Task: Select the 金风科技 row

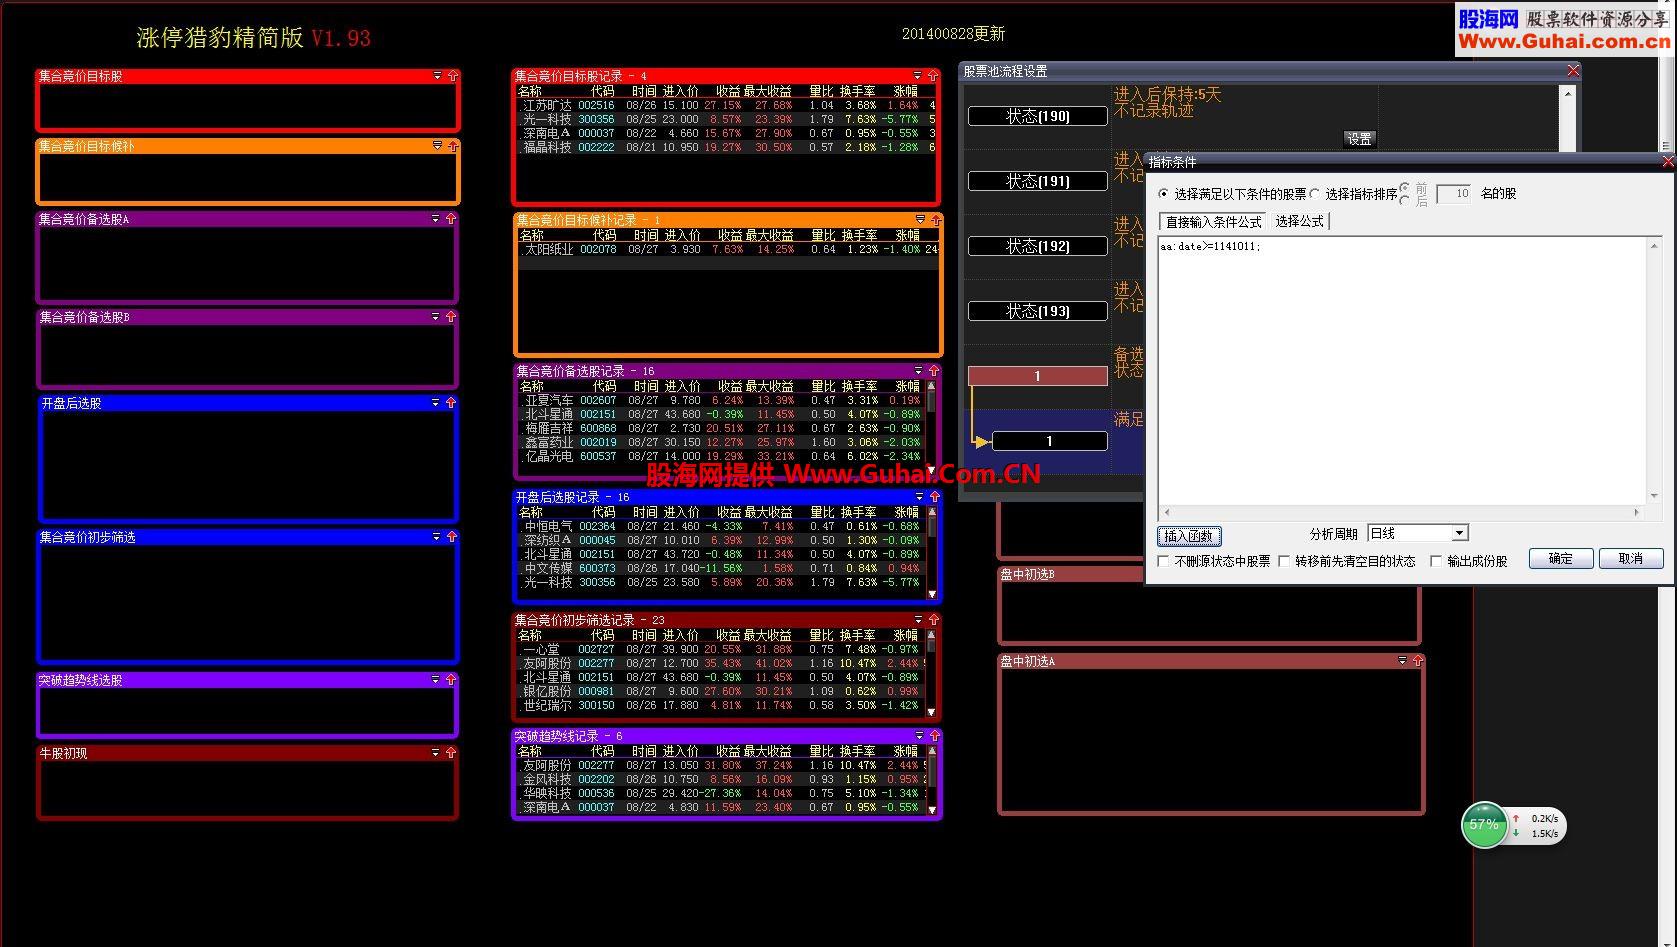Action: point(722,779)
